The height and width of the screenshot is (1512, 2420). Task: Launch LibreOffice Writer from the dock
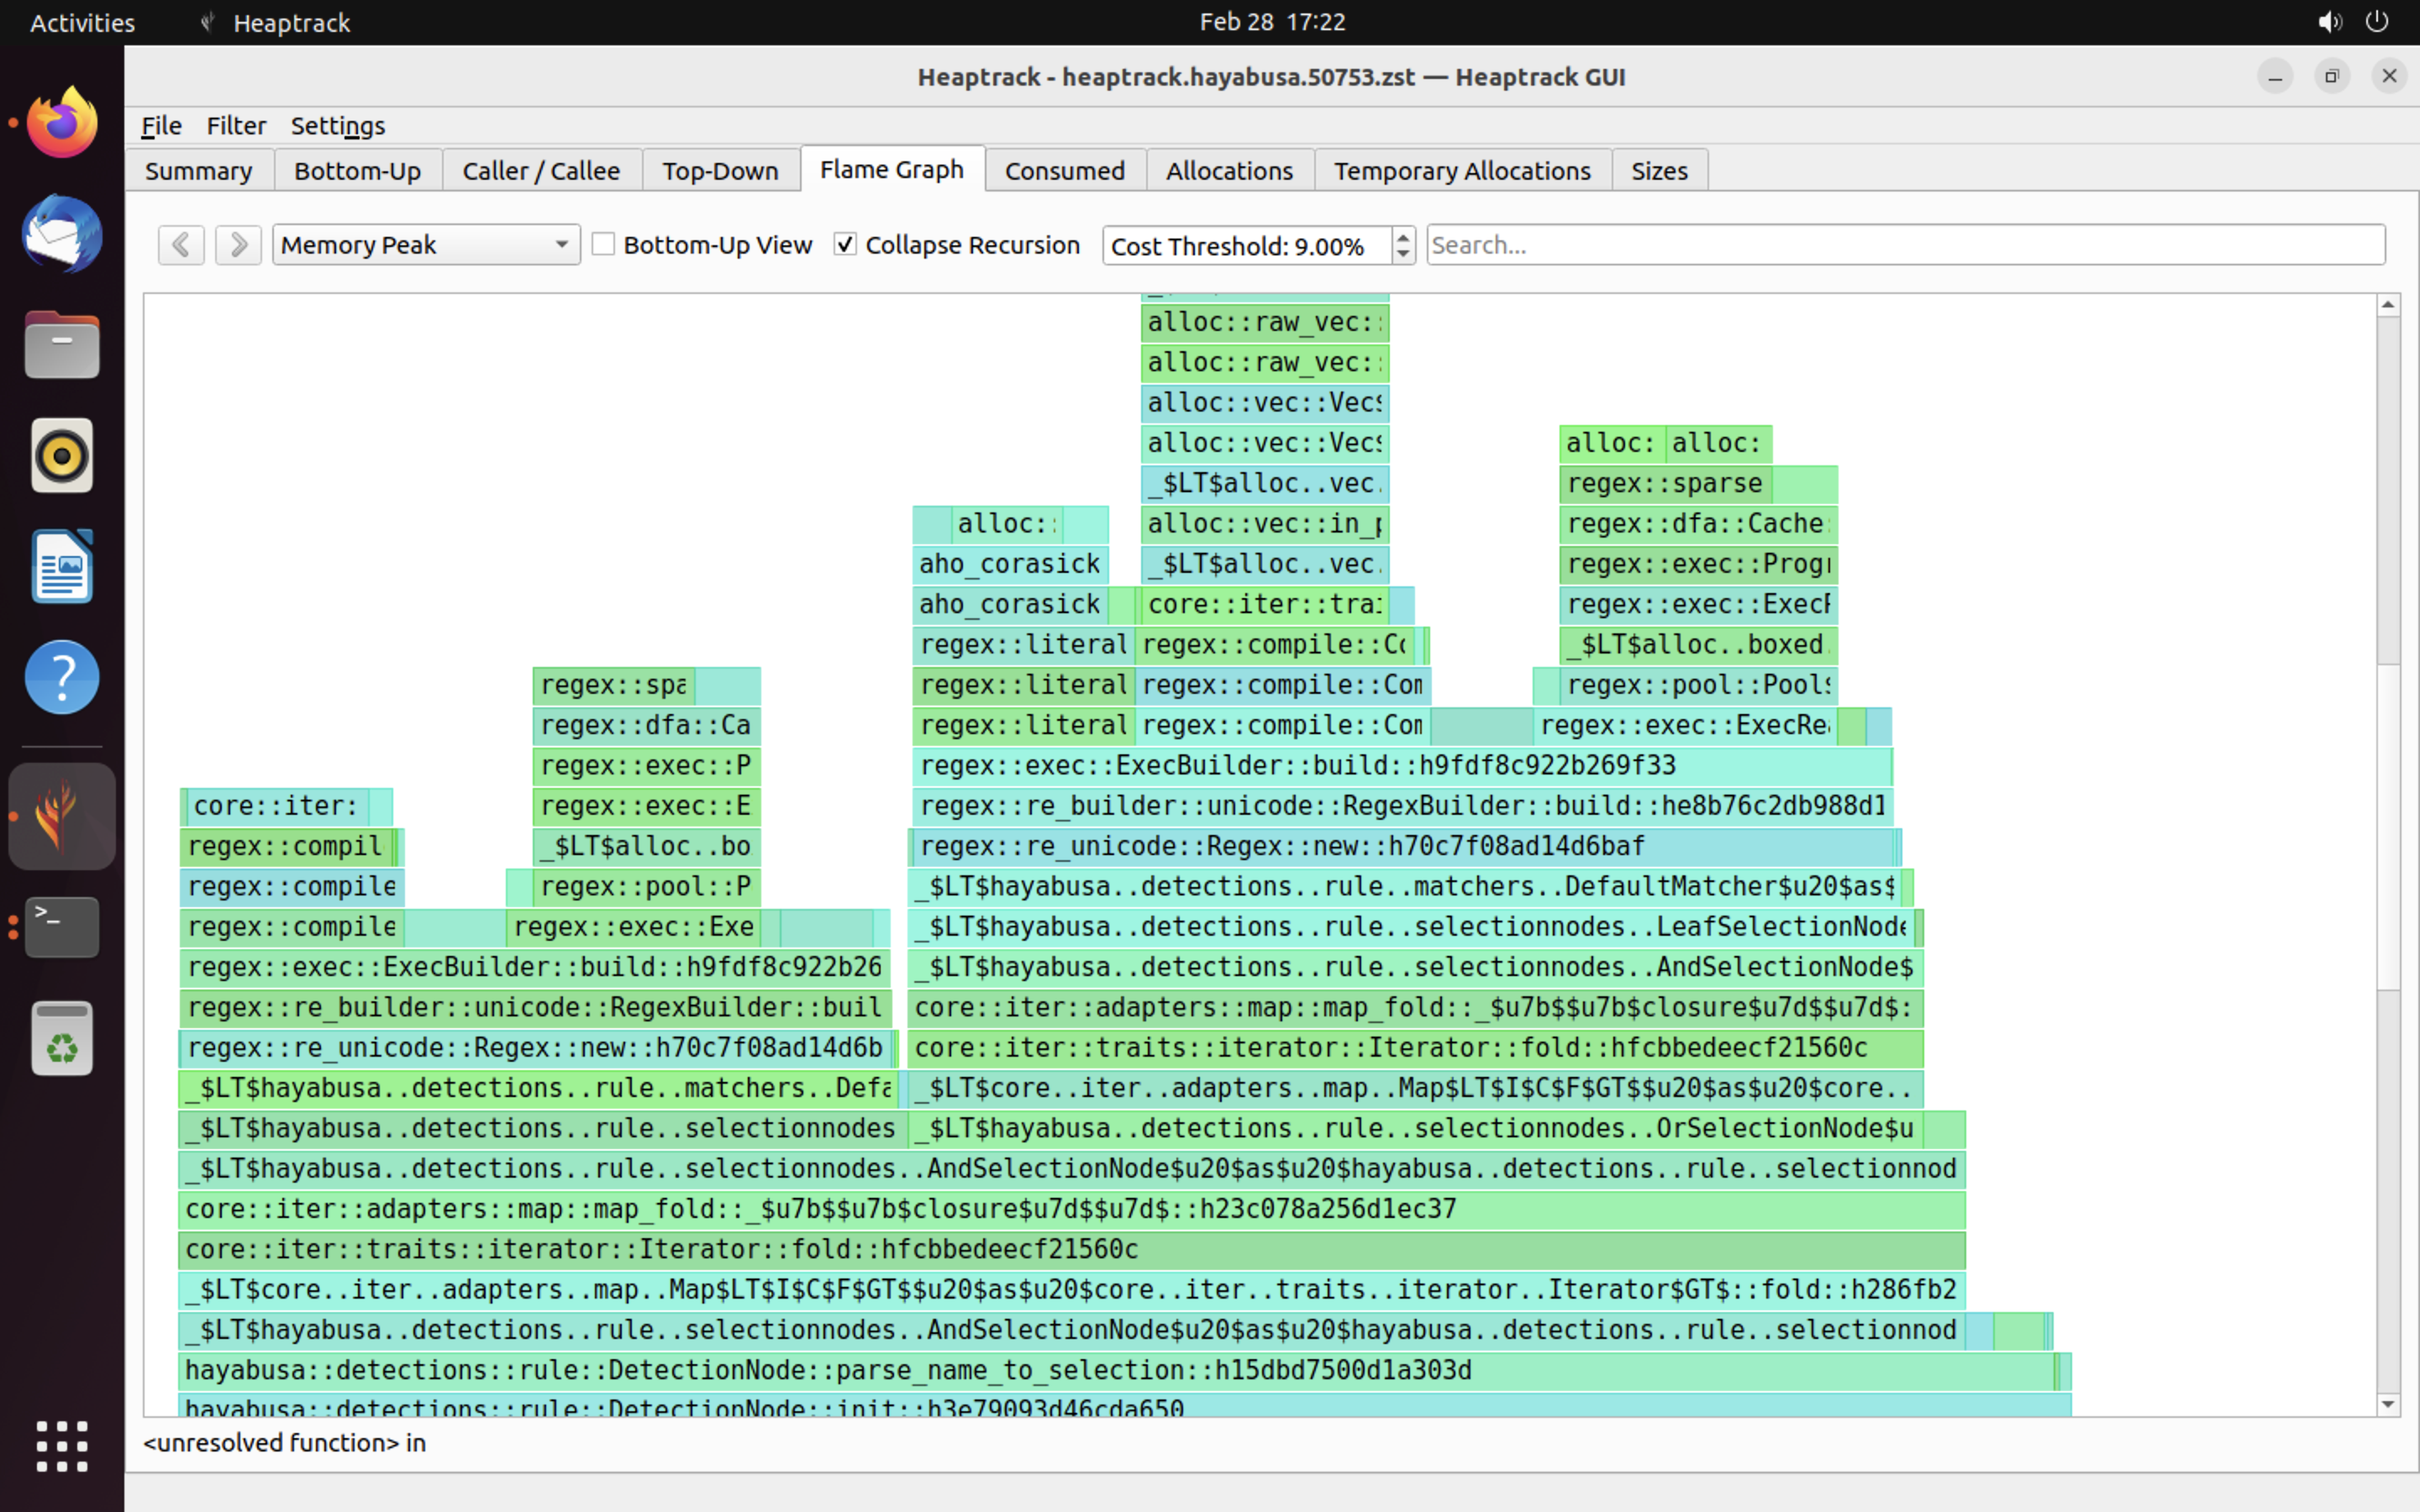pyautogui.click(x=62, y=567)
